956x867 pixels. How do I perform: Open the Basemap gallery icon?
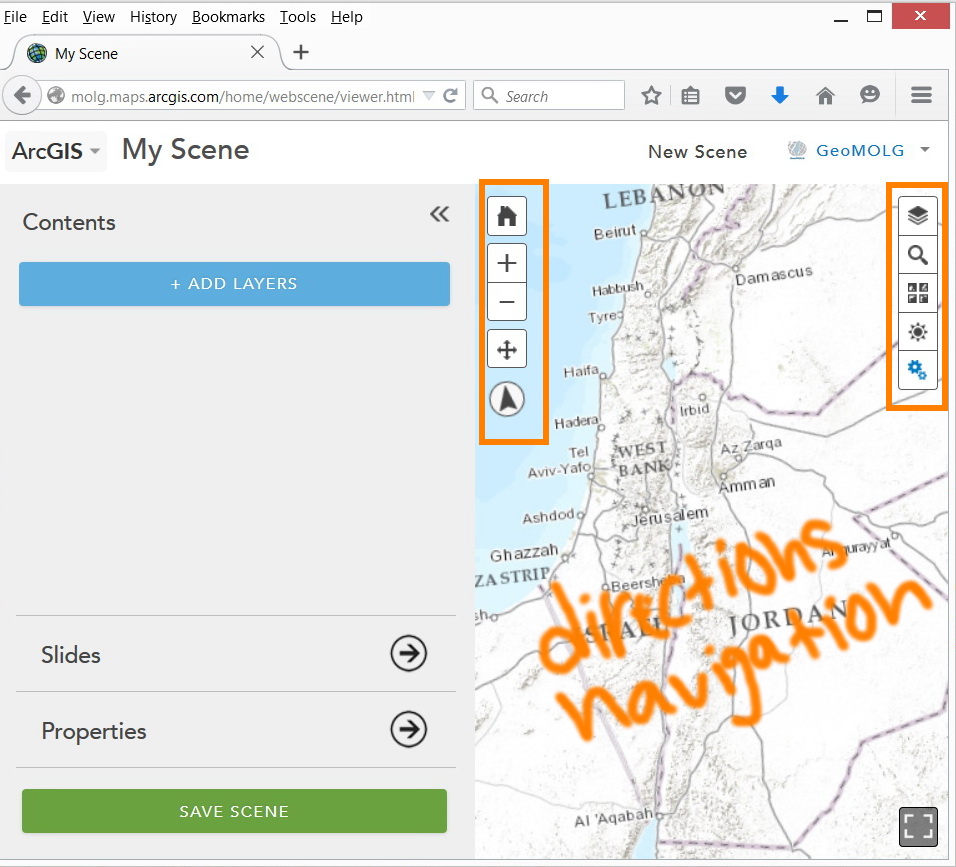coord(918,293)
